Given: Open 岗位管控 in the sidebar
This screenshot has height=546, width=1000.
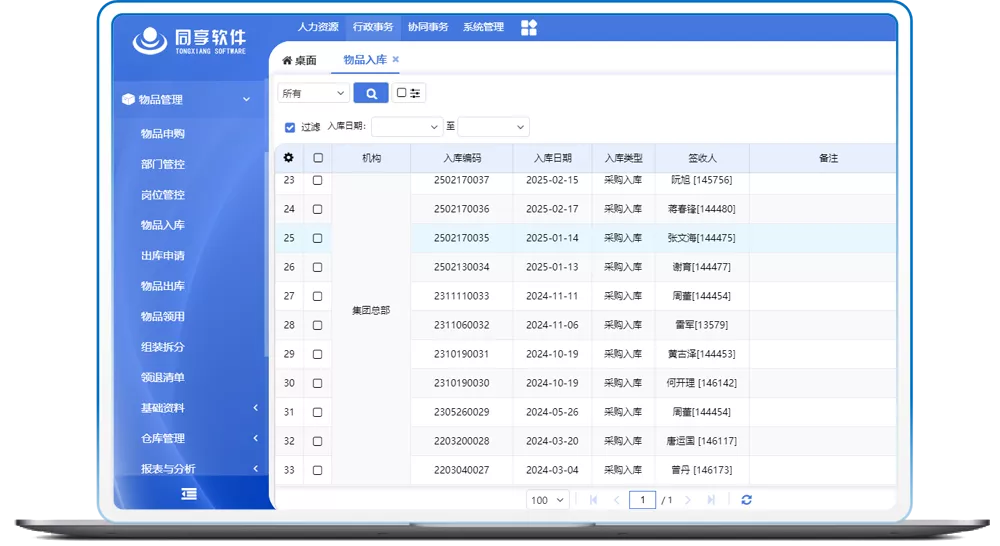Looking at the screenshot, I should (163, 195).
